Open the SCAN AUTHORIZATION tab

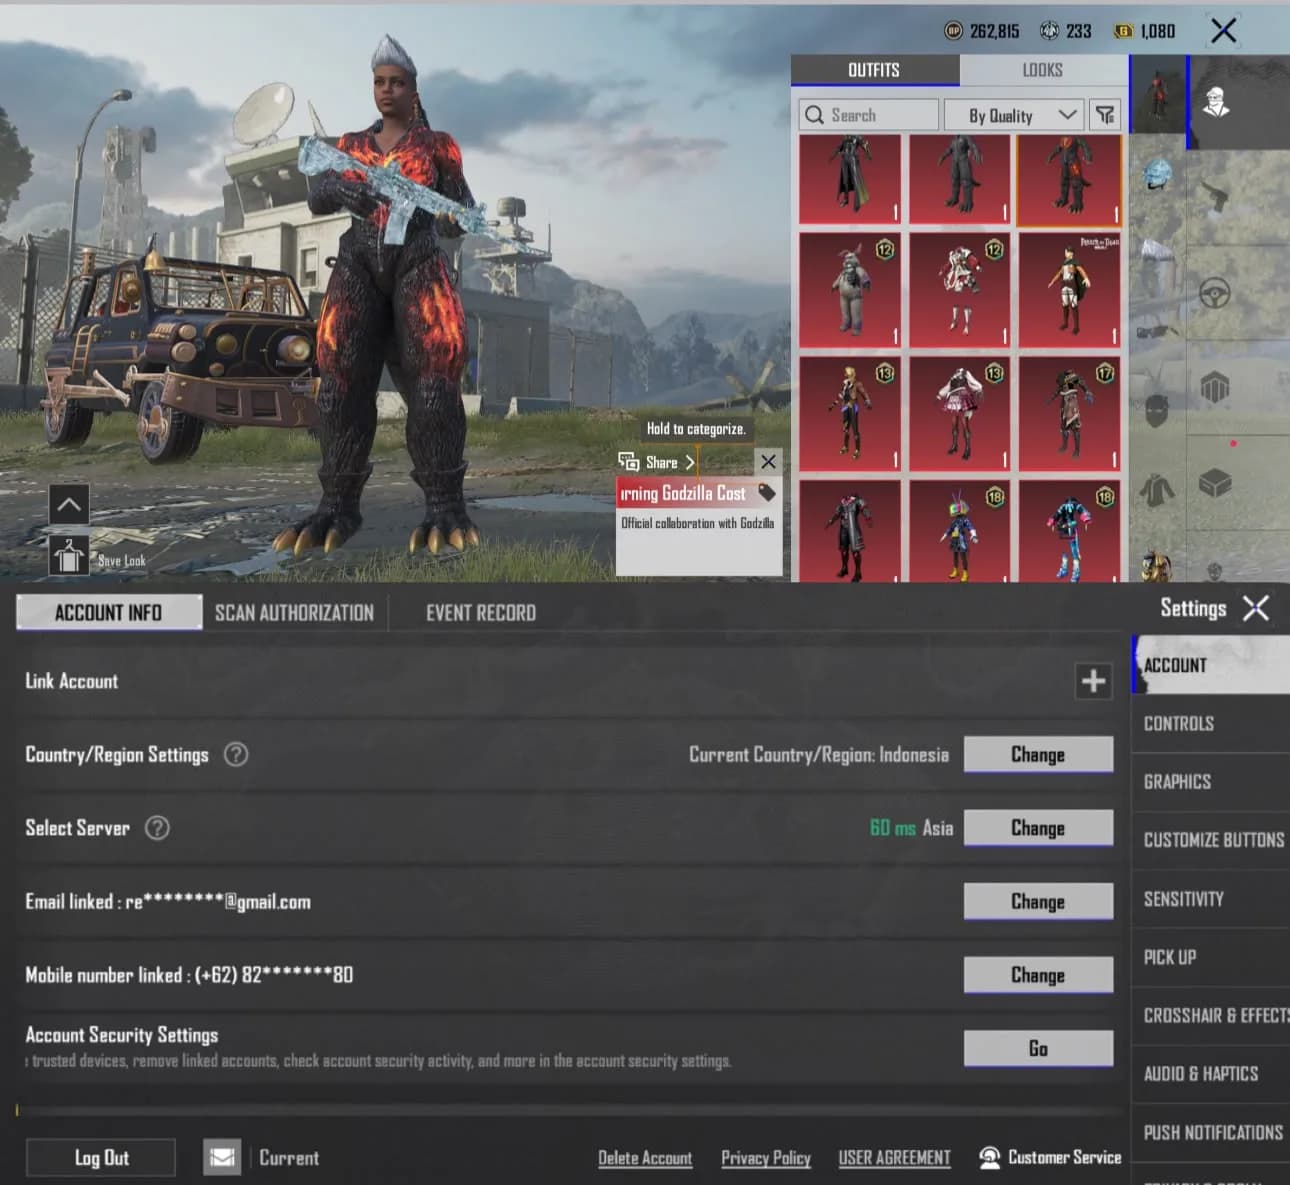click(x=294, y=613)
